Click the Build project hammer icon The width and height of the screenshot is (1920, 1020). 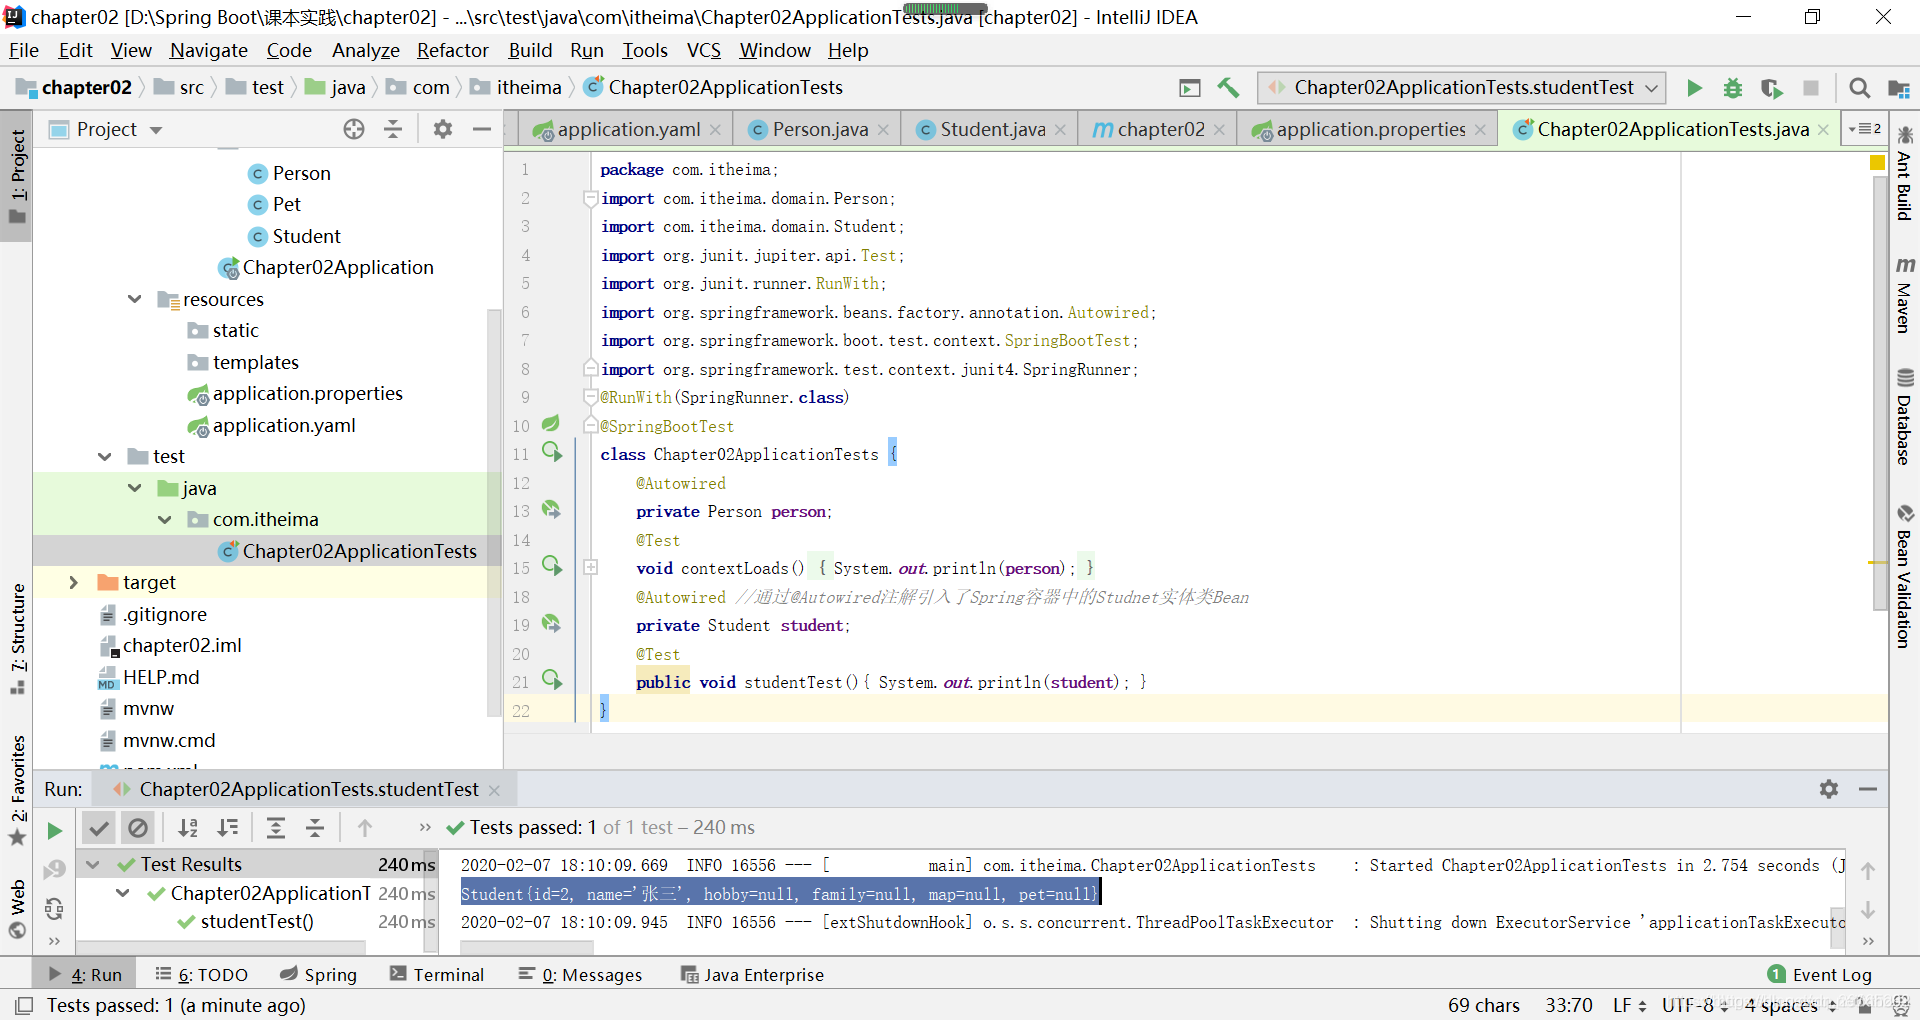pos(1228,88)
